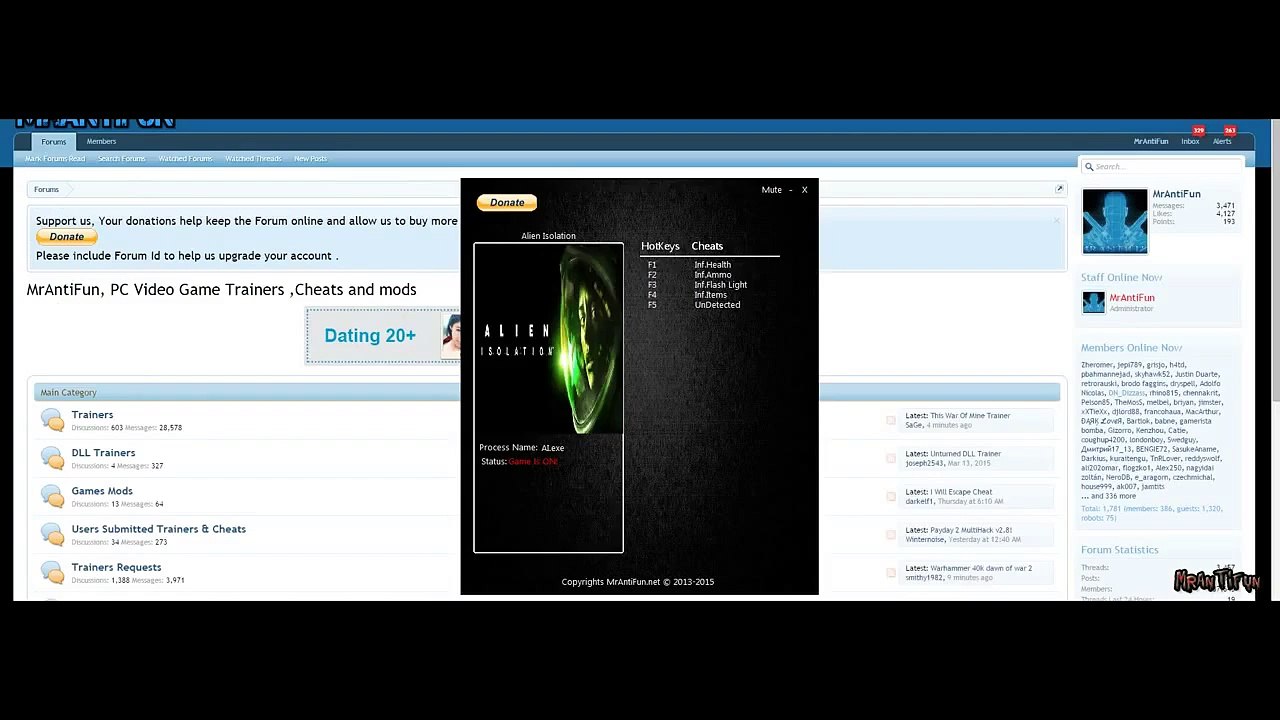
Task: Open the Inbox with 329 badge
Action: coord(1190,142)
